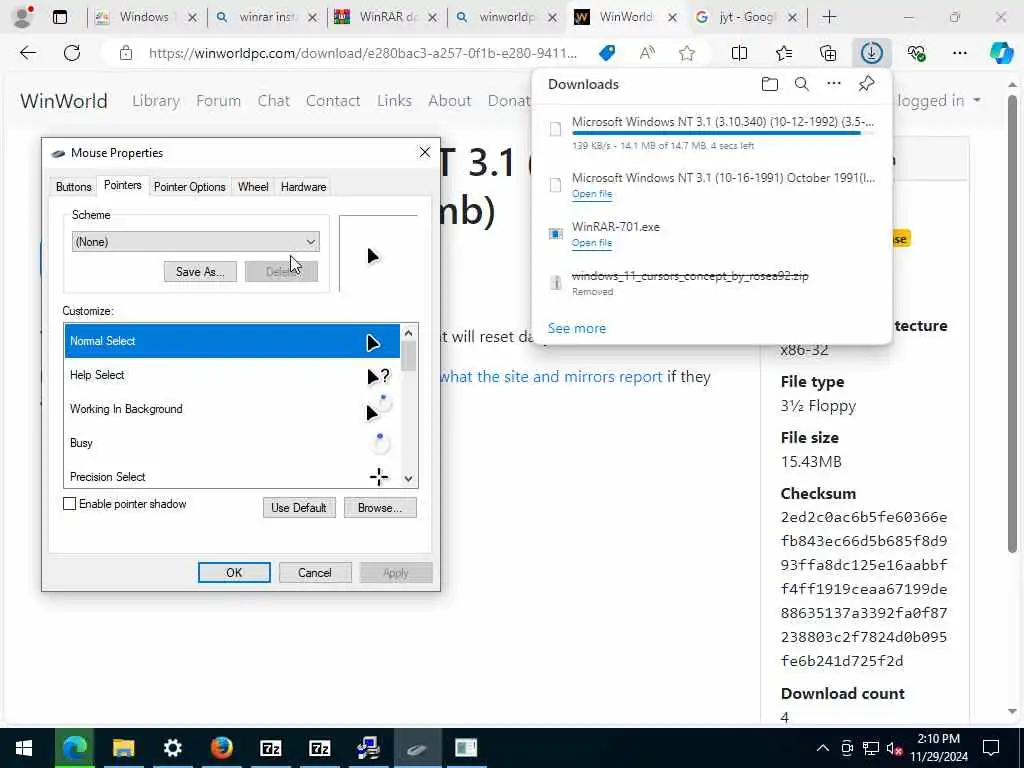
Task: Open new Edge tab
Action: tap(829, 17)
